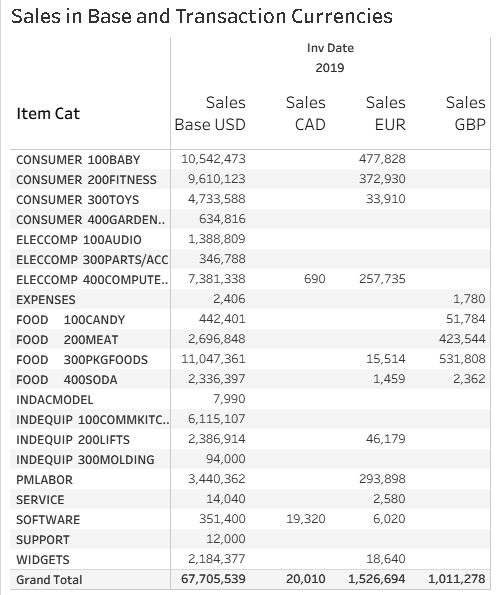Select the Sales in Base and Transaction Currencies title
This screenshot has width=498, height=595.
click(x=202, y=17)
